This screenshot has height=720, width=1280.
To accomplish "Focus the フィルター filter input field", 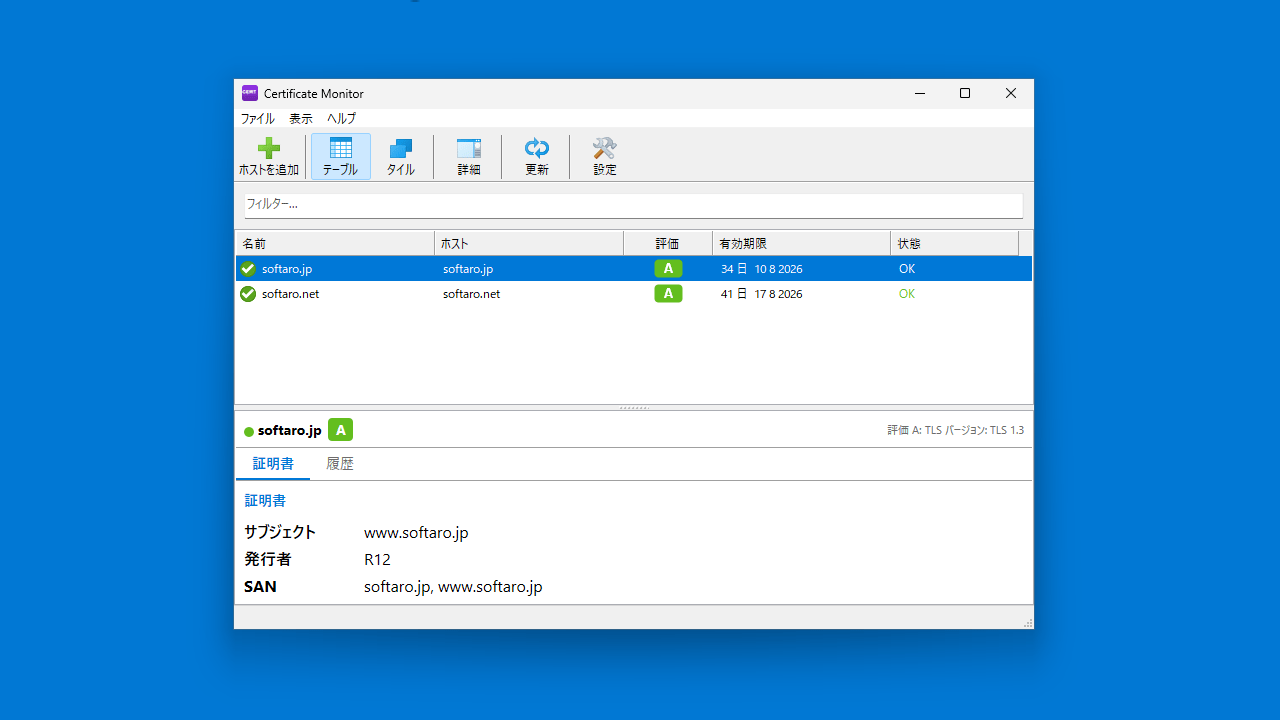I will pos(634,205).
